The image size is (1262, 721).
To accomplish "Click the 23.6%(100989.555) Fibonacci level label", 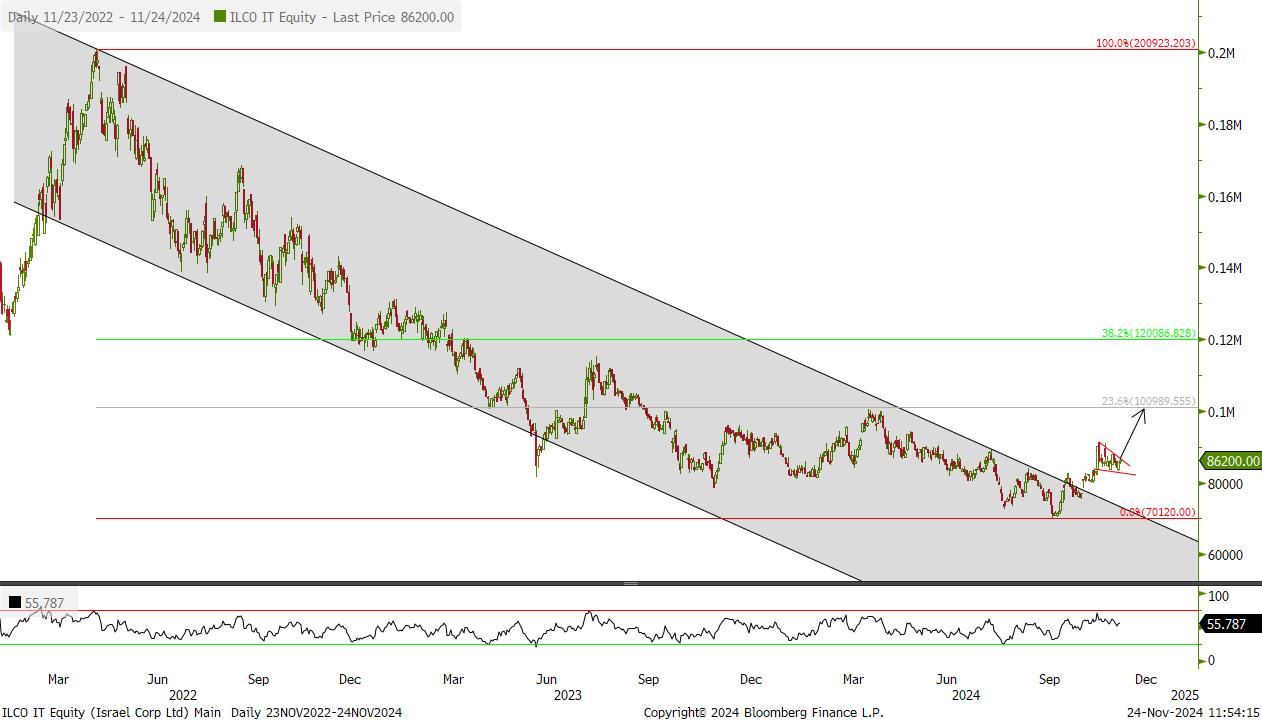I will 1149,401.
